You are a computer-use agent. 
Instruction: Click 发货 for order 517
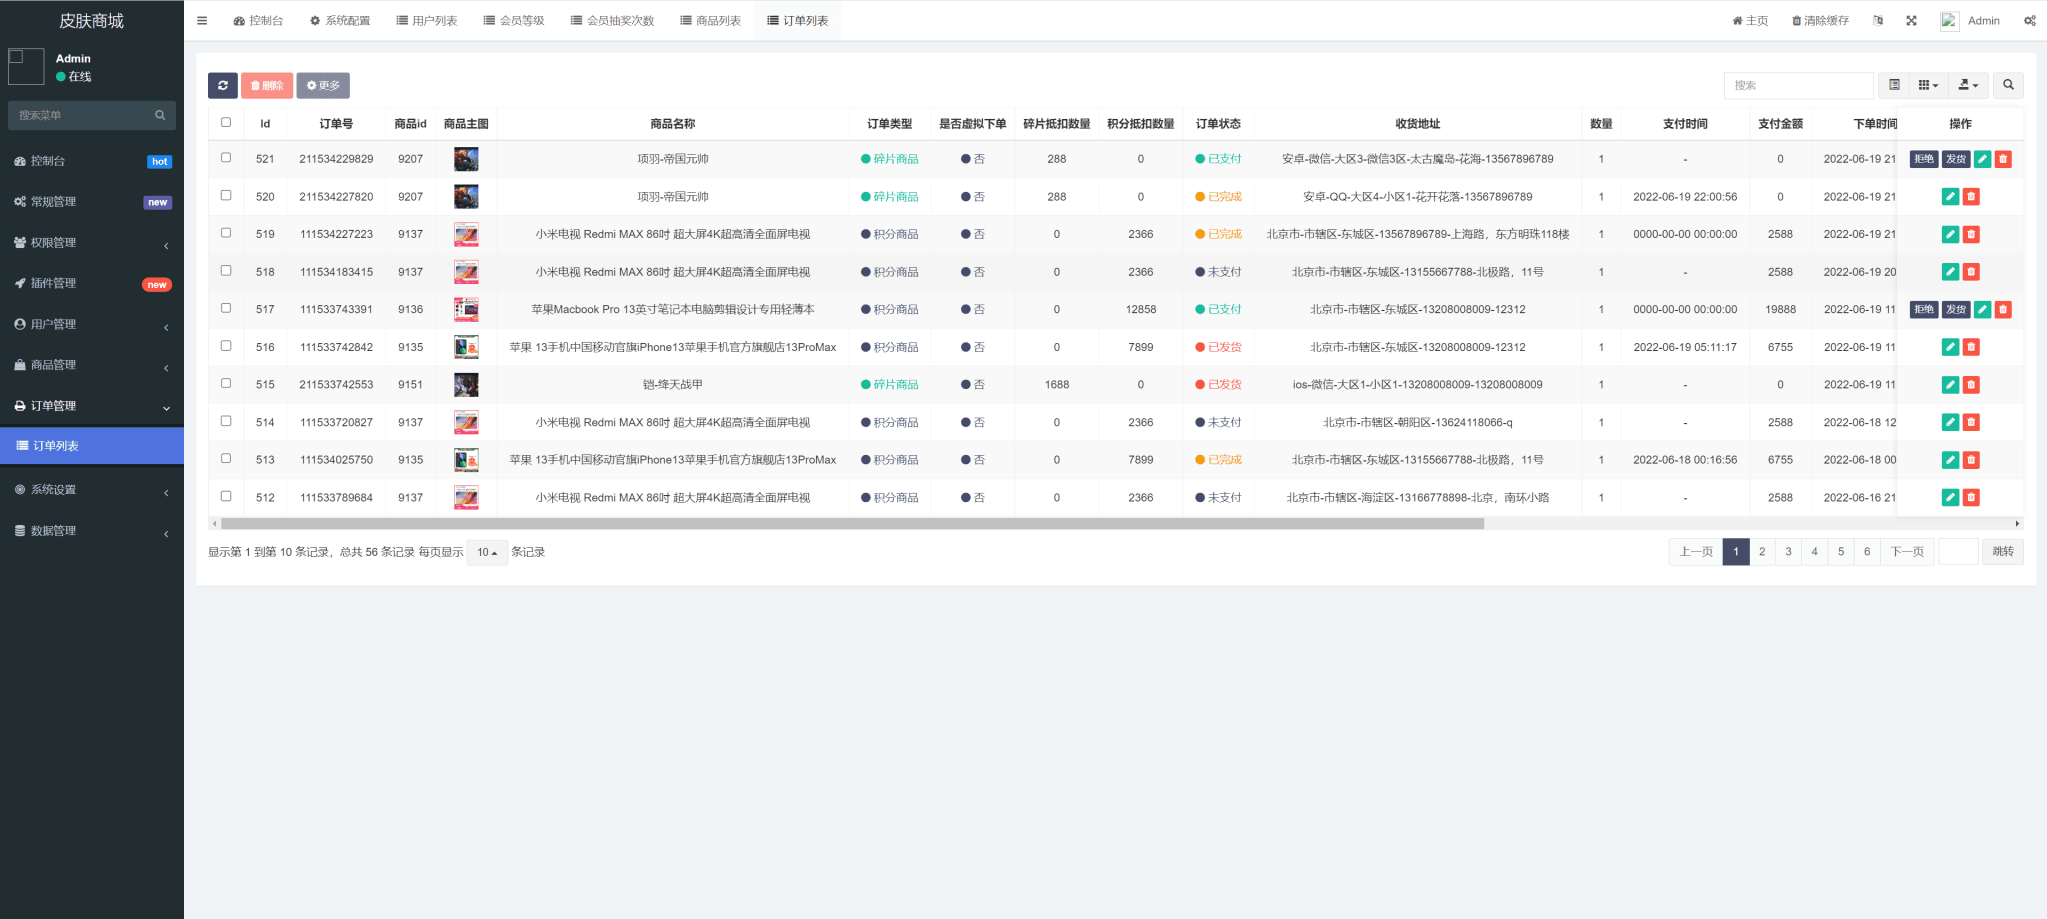tap(1956, 309)
